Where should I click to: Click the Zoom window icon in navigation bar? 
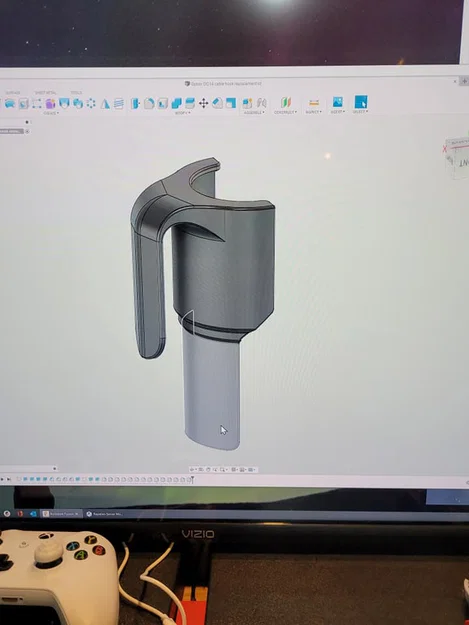(223, 470)
